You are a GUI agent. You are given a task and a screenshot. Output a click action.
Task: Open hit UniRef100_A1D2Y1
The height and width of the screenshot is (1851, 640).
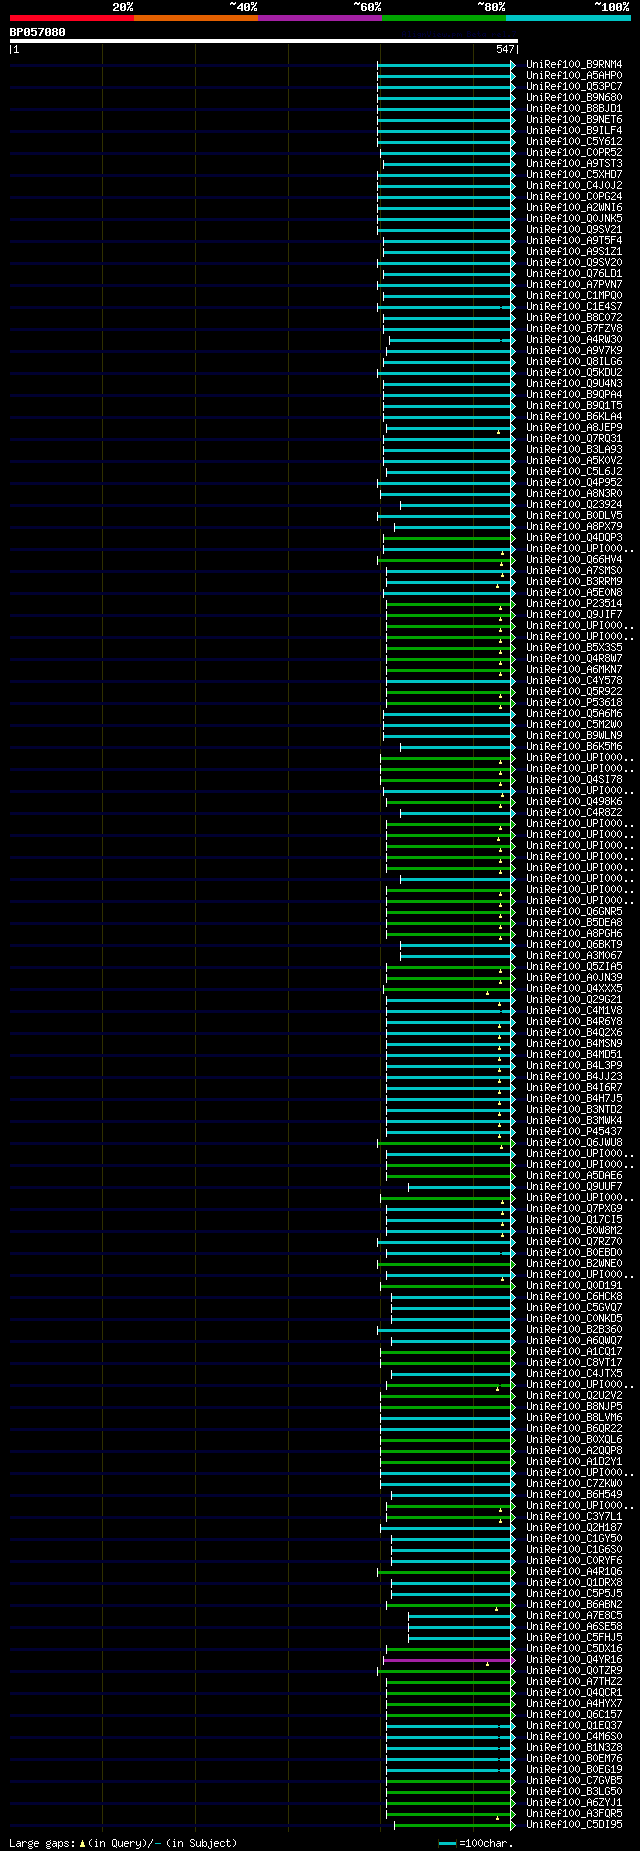[x=574, y=1461]
